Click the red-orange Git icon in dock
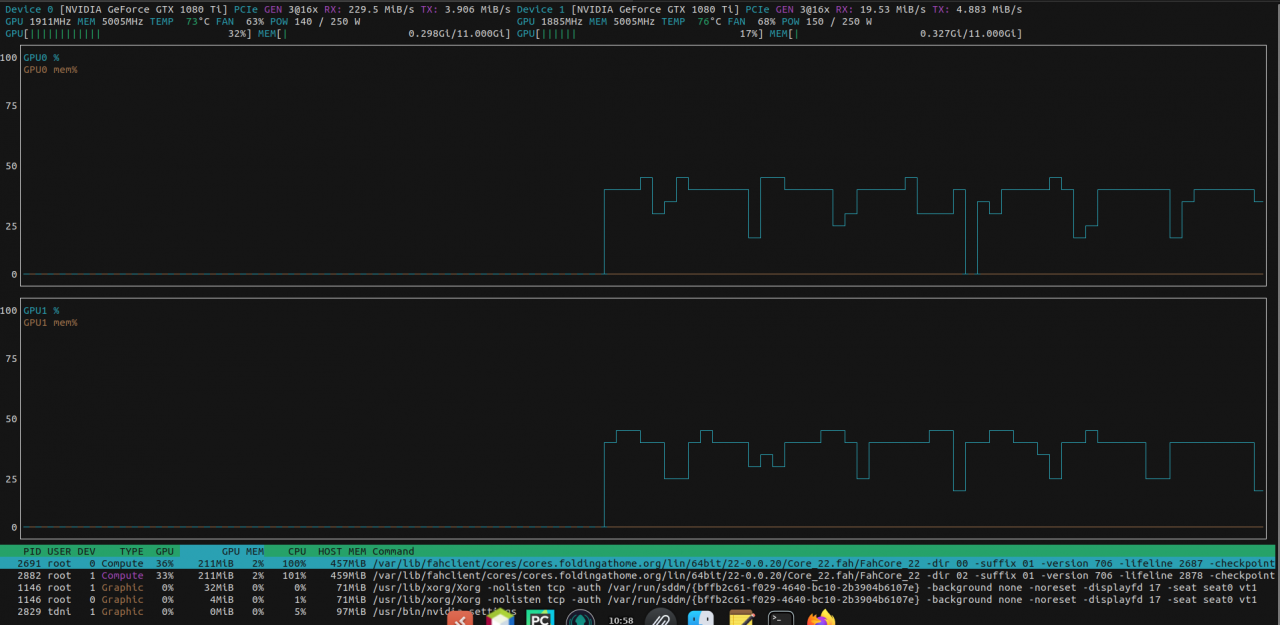Screen dimensions: 1280x625 [x=460, y=619]
